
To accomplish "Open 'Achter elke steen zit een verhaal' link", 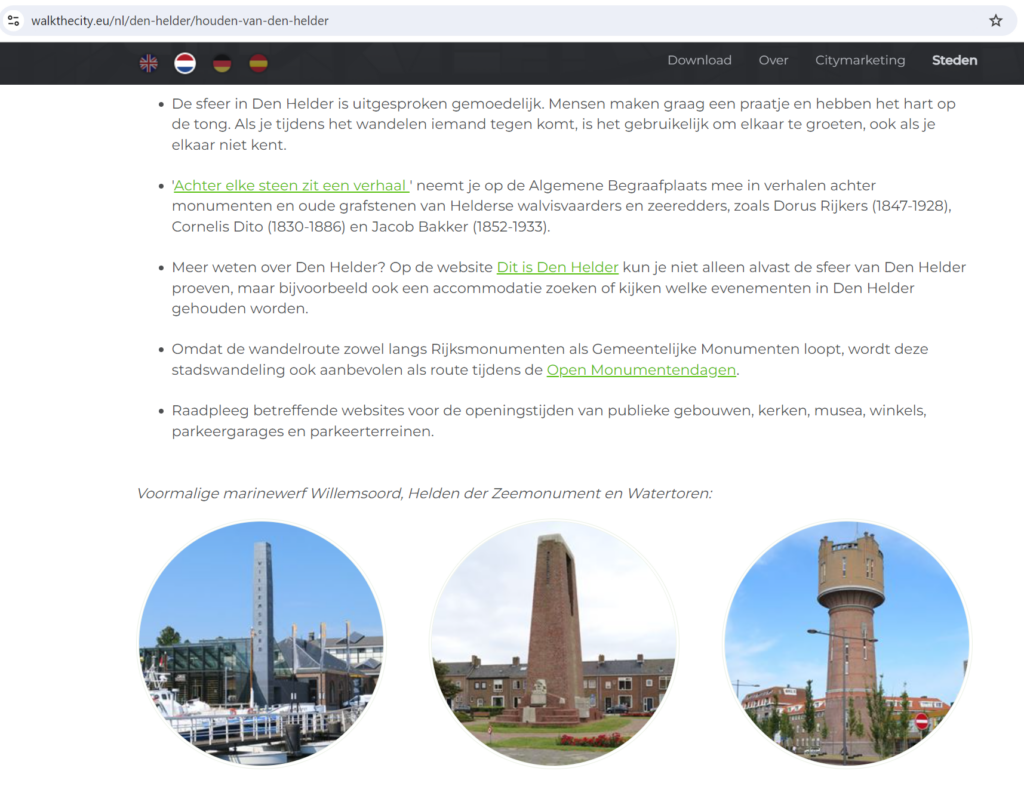I will (x=293, y=185).
